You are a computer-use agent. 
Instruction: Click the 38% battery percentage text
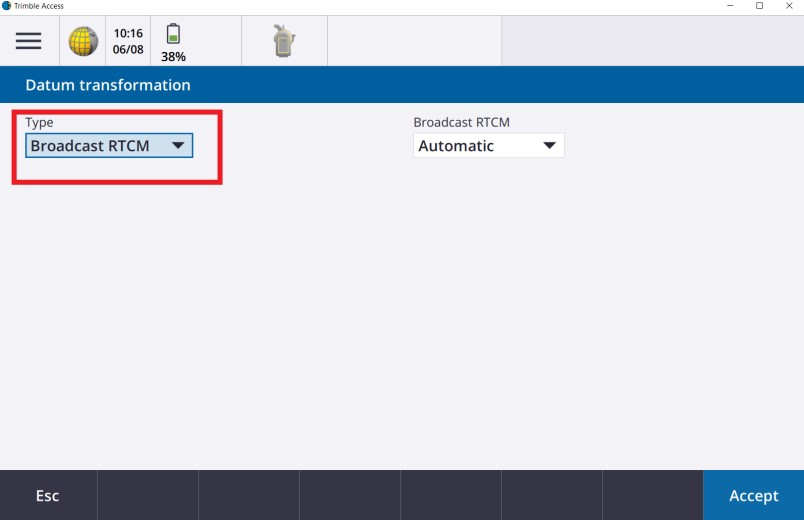[173, 56]
